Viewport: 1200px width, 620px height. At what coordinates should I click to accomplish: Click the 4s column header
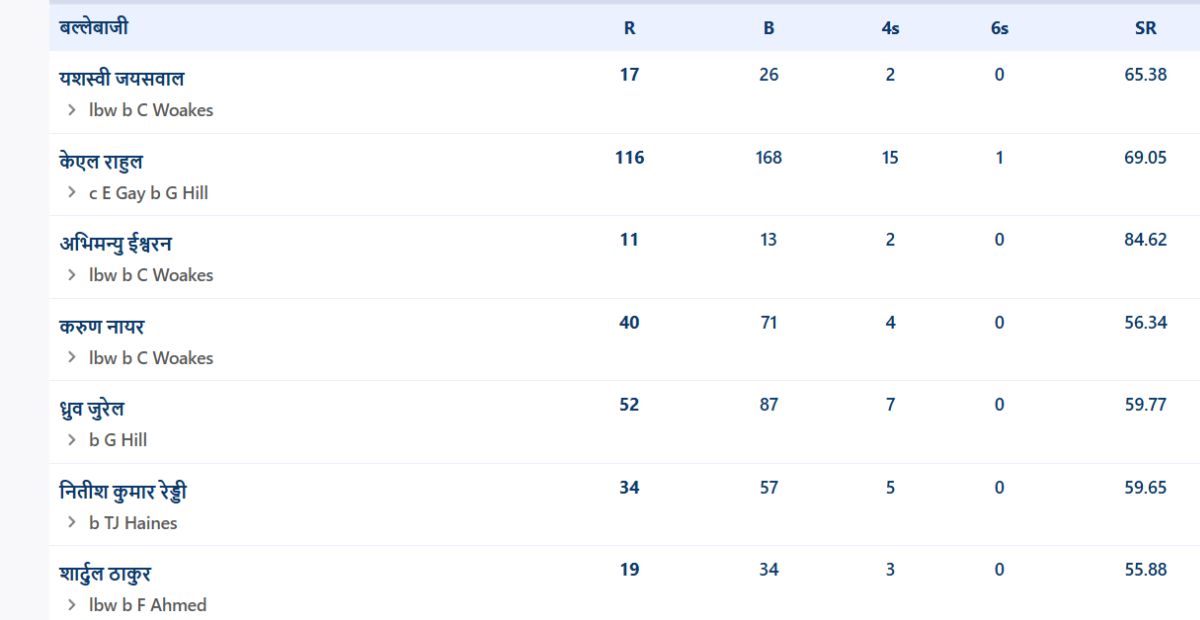point(890,29)
